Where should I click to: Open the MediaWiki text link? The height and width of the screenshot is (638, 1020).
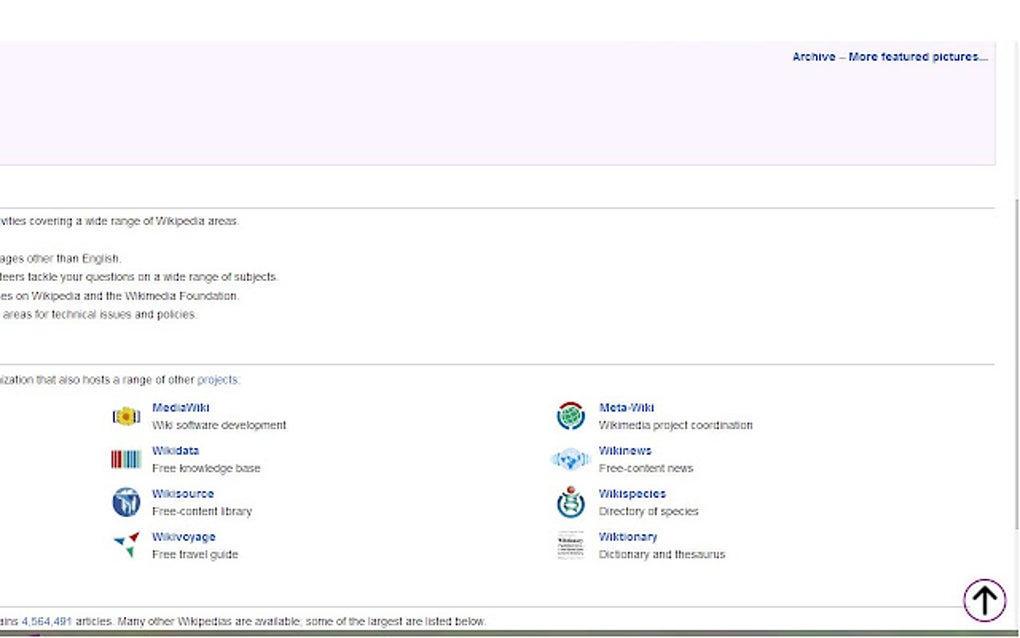point(180,407)
